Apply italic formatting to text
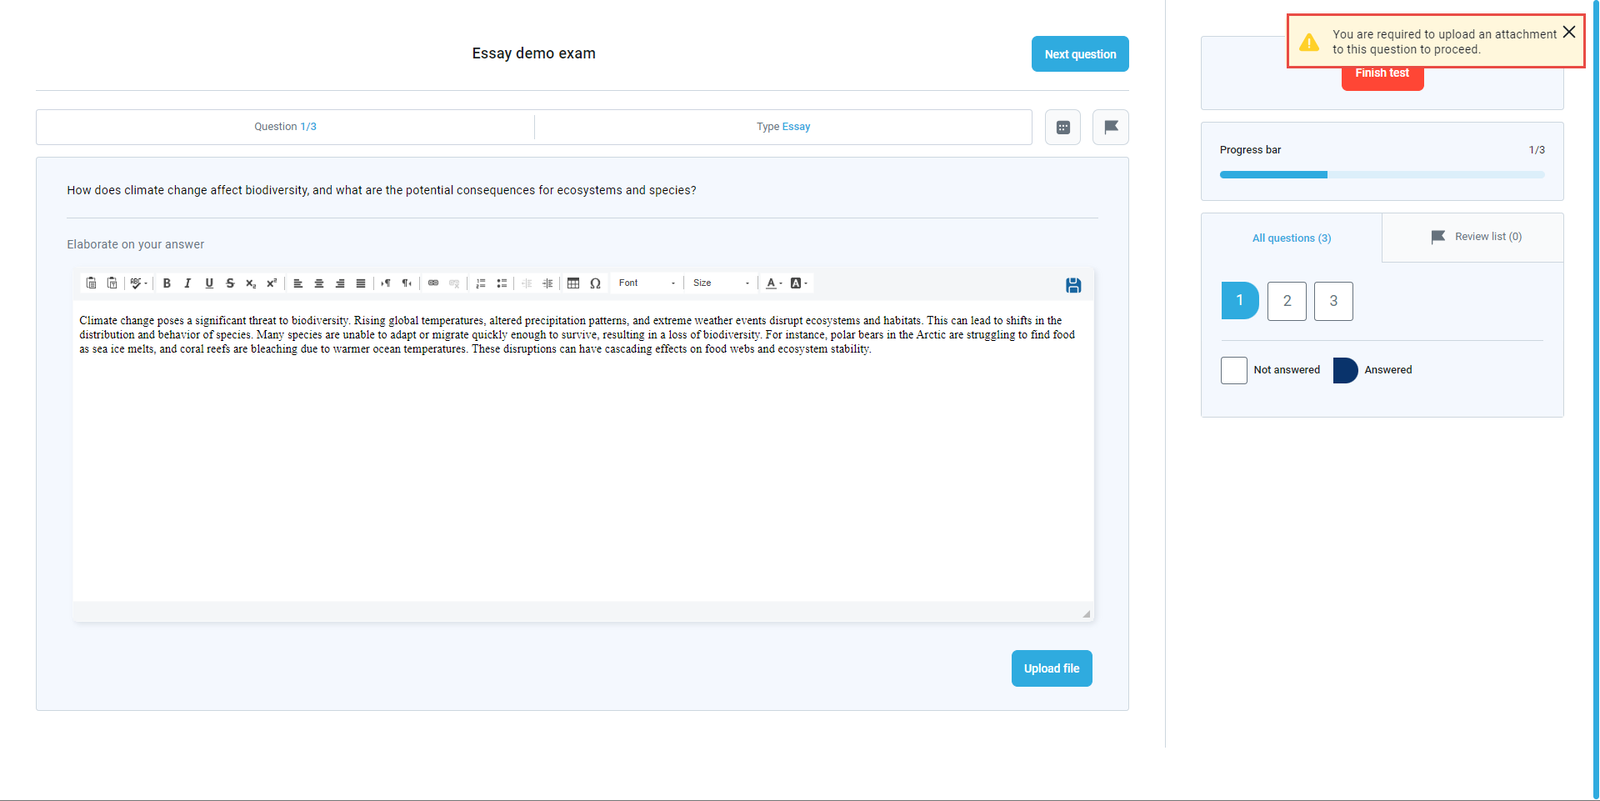Viewport: 1600px width, 801px height. tap(187, 284)
